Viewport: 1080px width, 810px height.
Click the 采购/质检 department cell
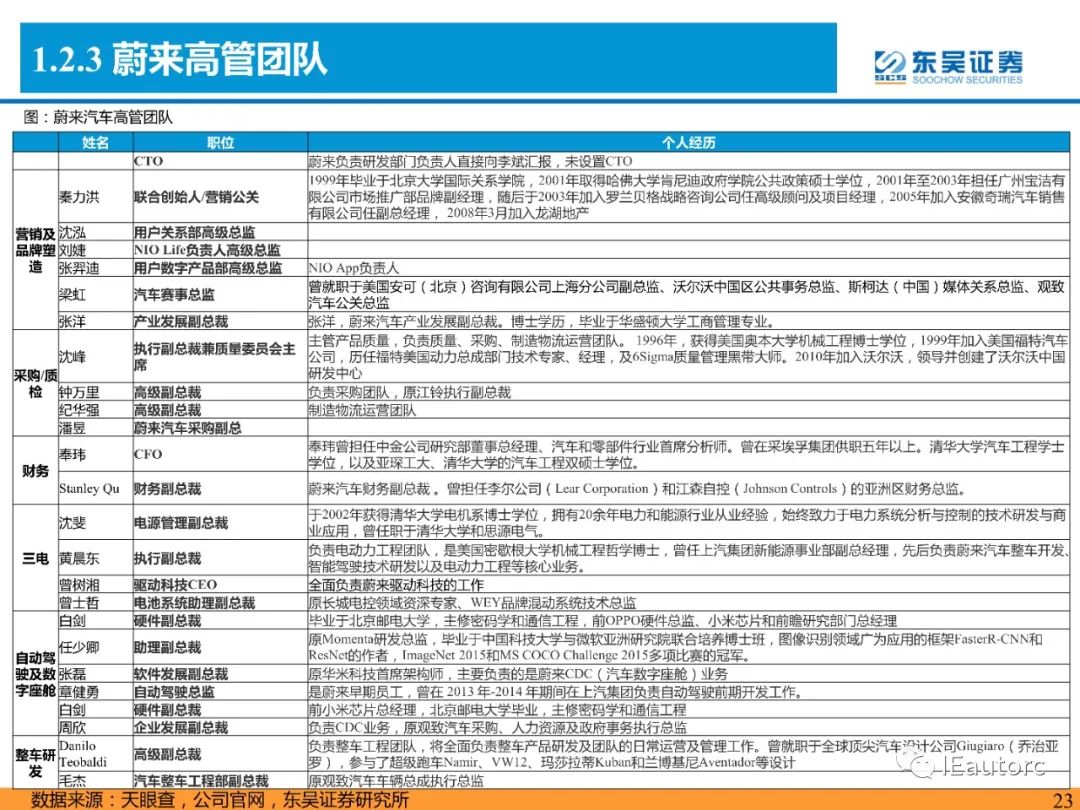(x=36, y=383)
